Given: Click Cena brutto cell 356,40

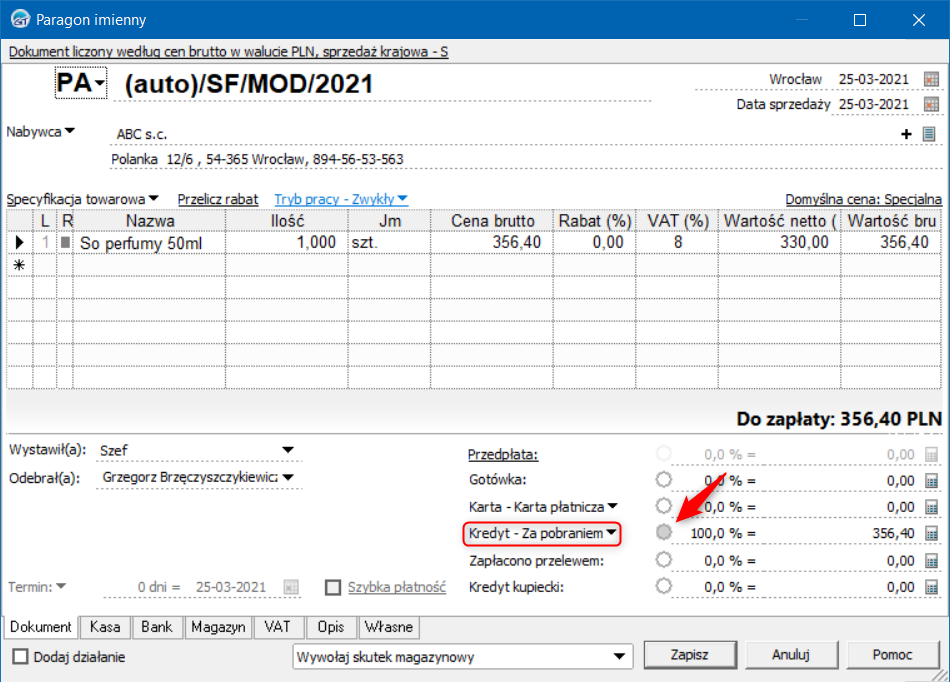Looking at the screenshot, I should [x=491, y=243].
